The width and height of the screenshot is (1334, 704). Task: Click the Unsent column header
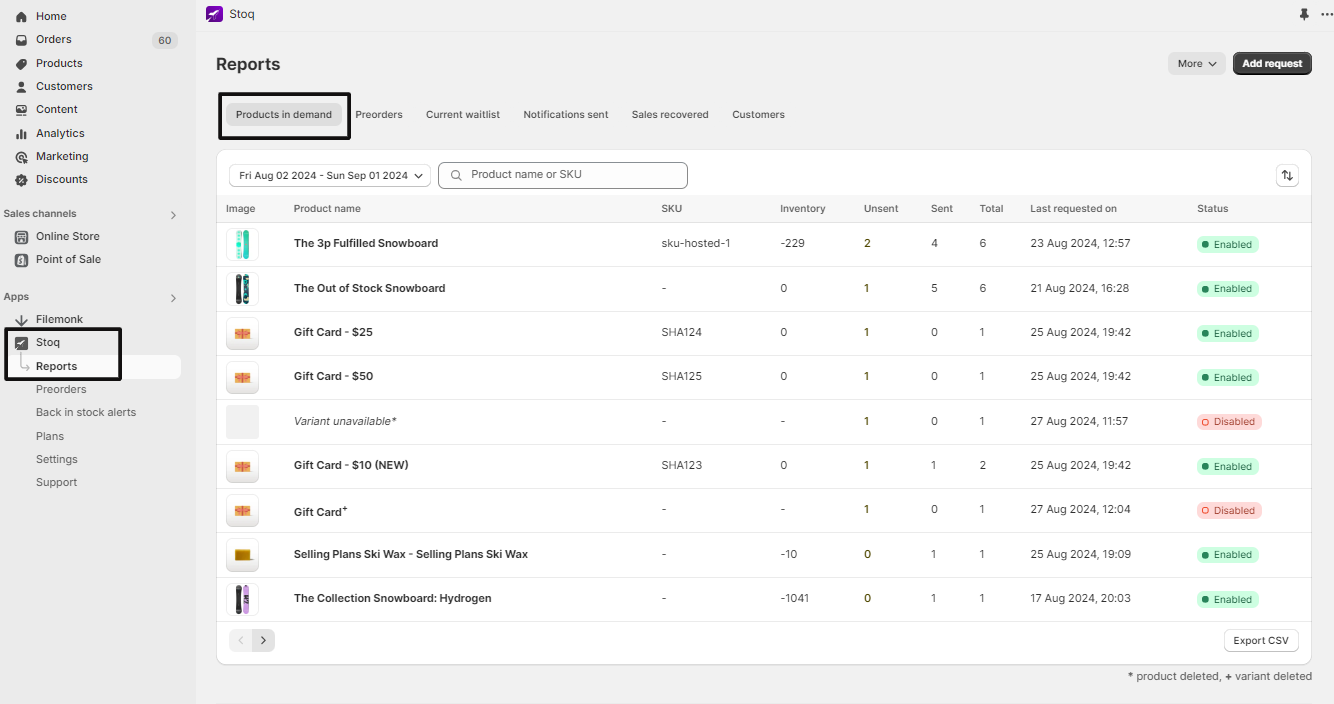[881, 209]
